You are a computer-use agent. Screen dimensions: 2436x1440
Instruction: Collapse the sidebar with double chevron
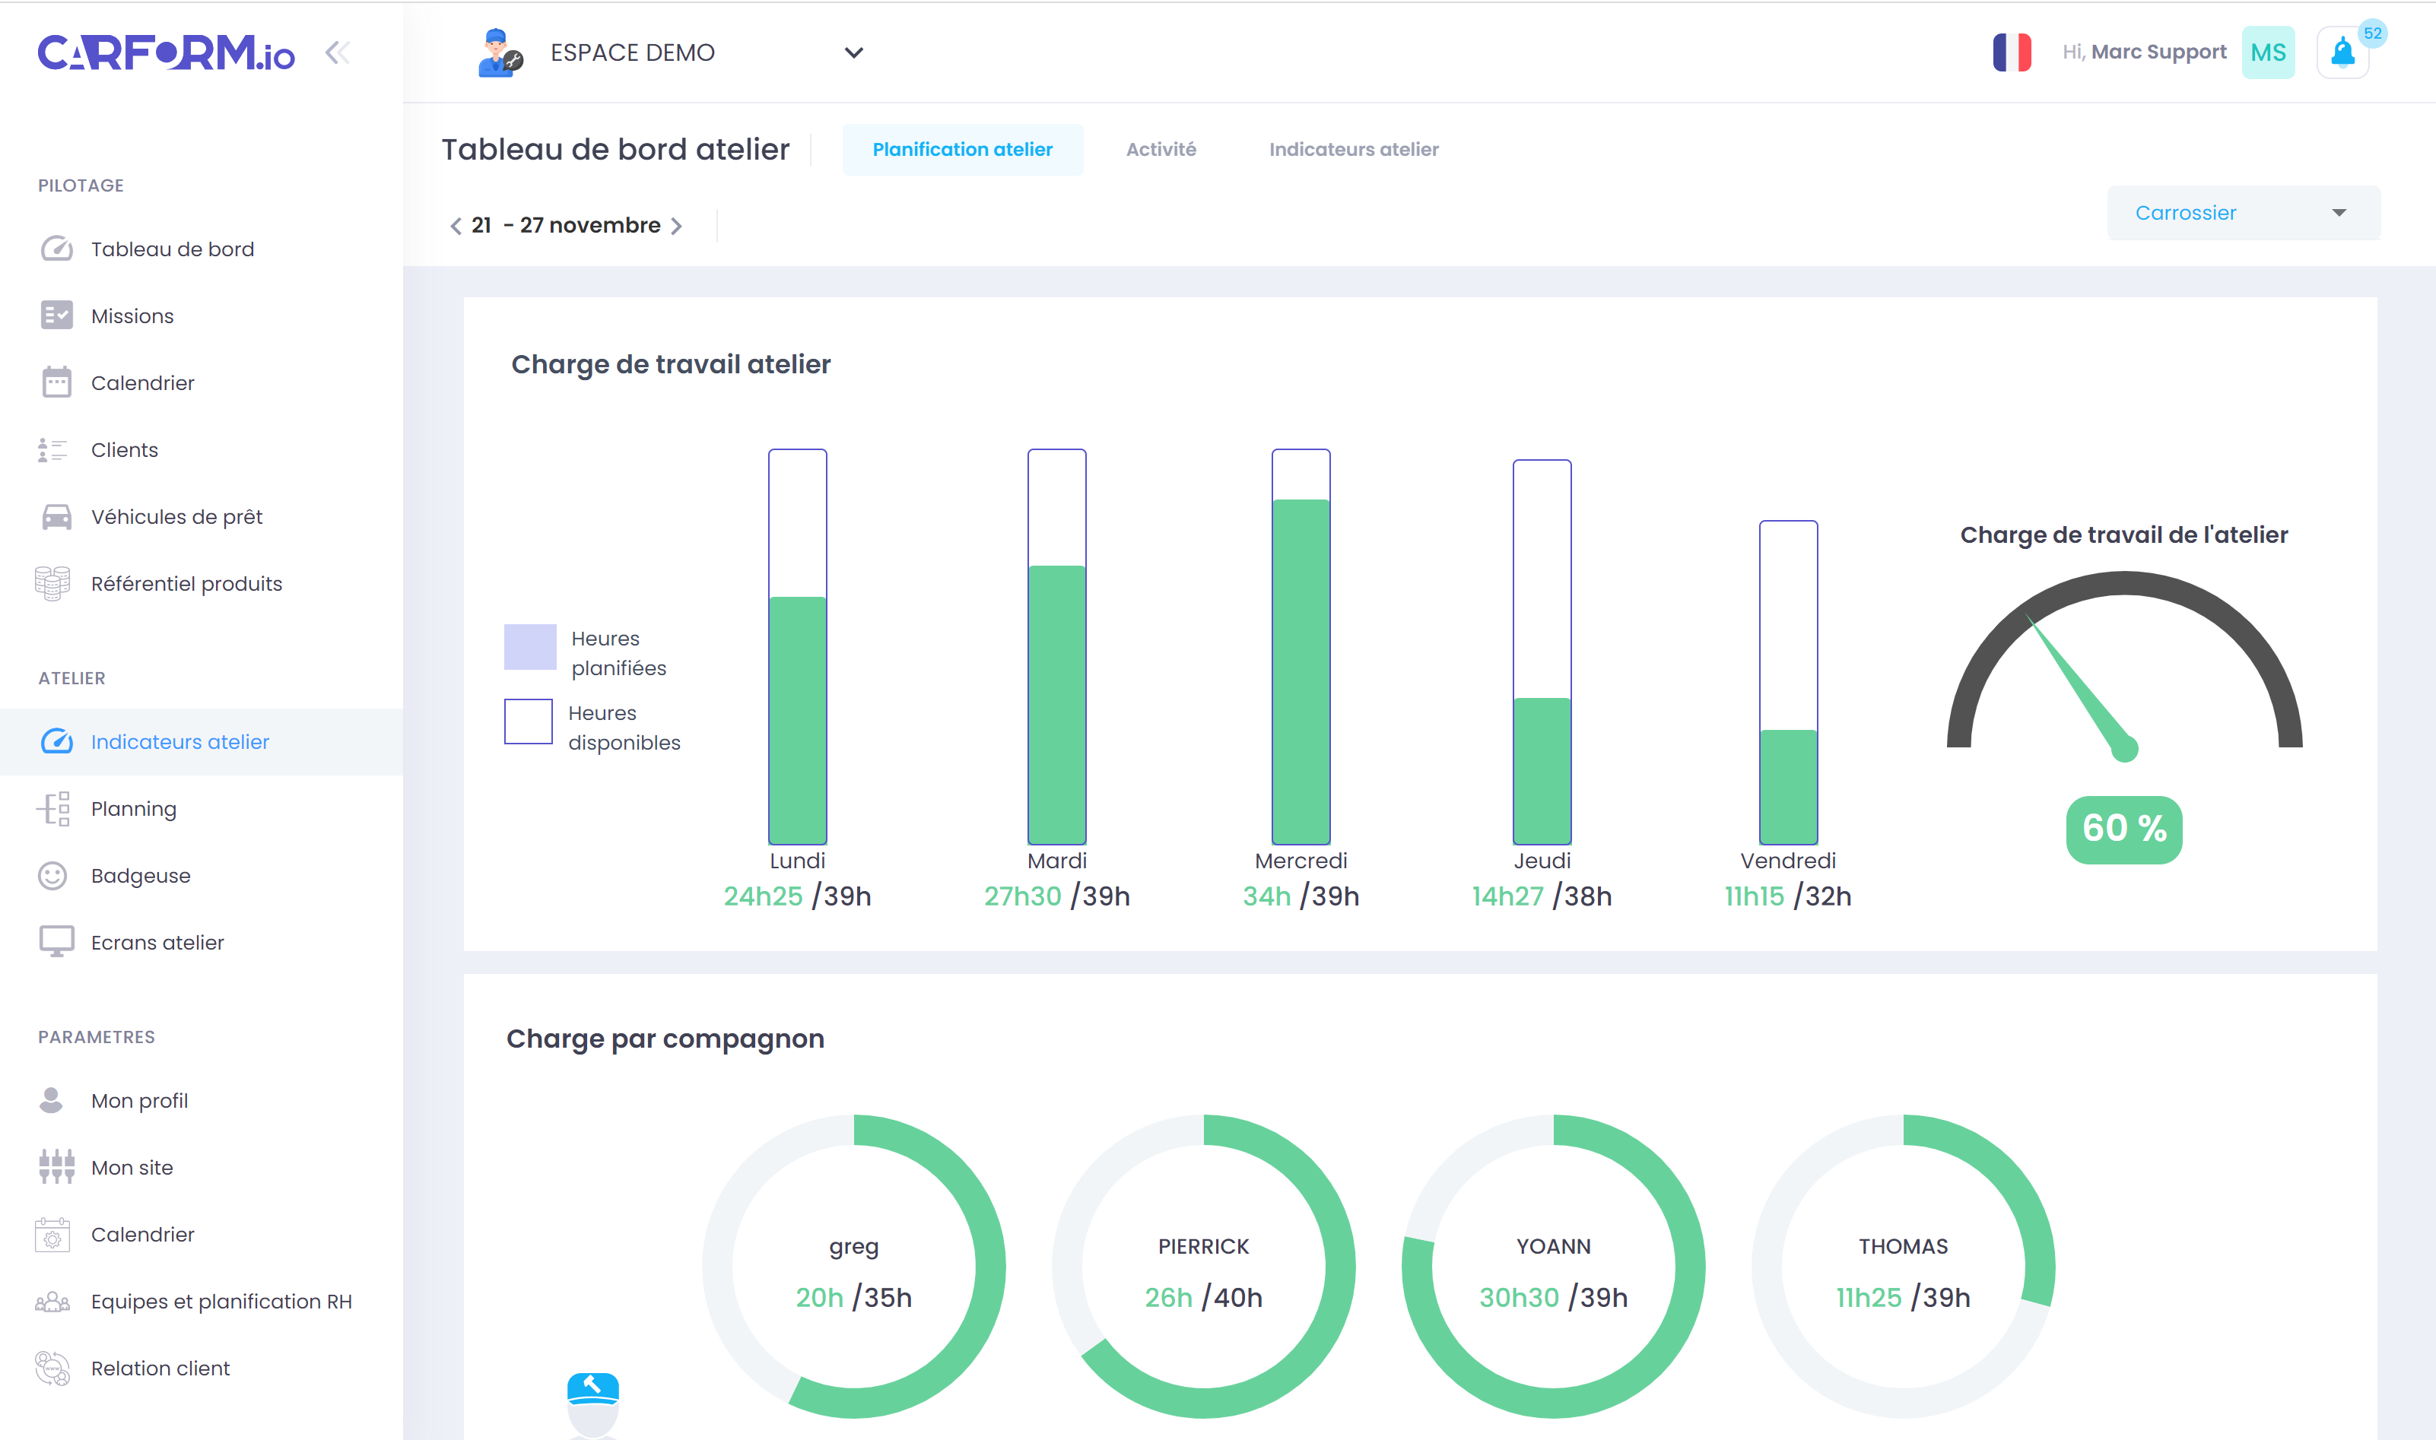point(337,52)
